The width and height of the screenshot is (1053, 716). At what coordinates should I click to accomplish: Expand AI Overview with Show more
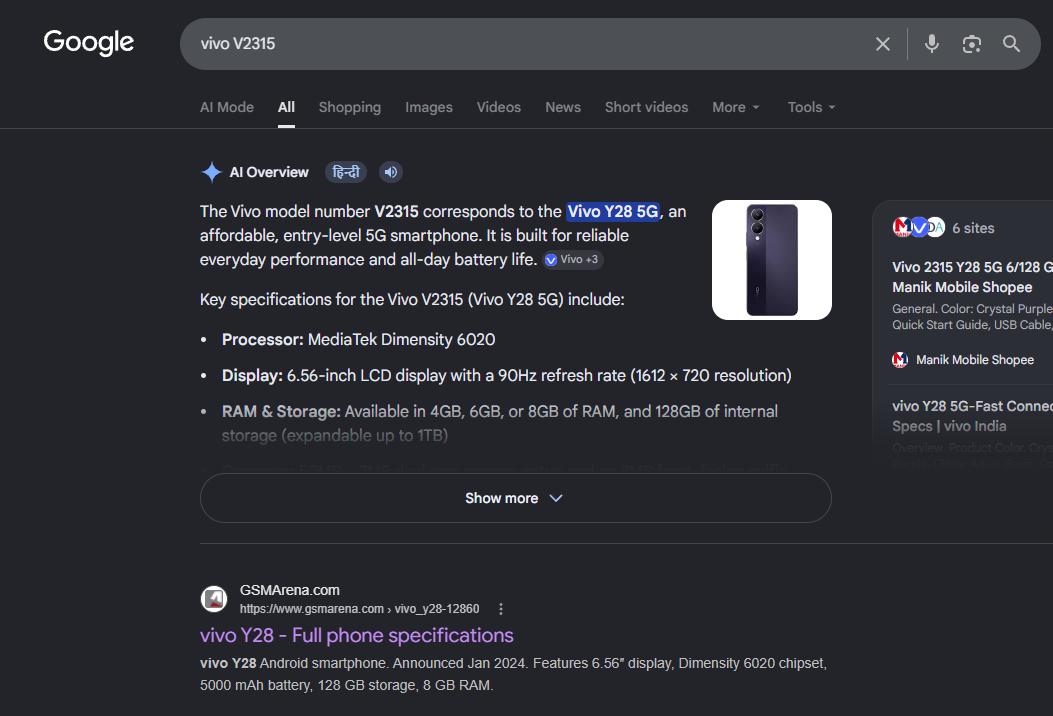coord(516,498)
